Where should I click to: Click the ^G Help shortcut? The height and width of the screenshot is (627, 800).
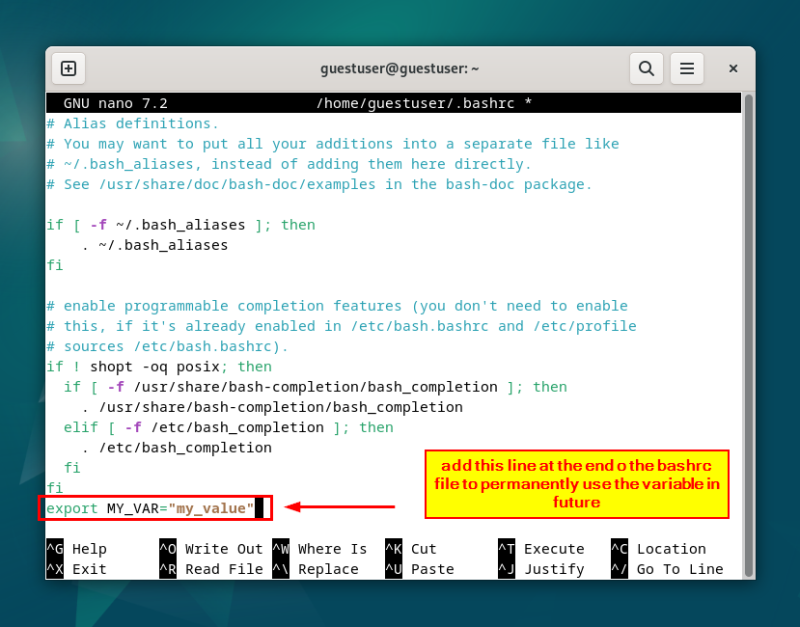(x=77, y=549)
